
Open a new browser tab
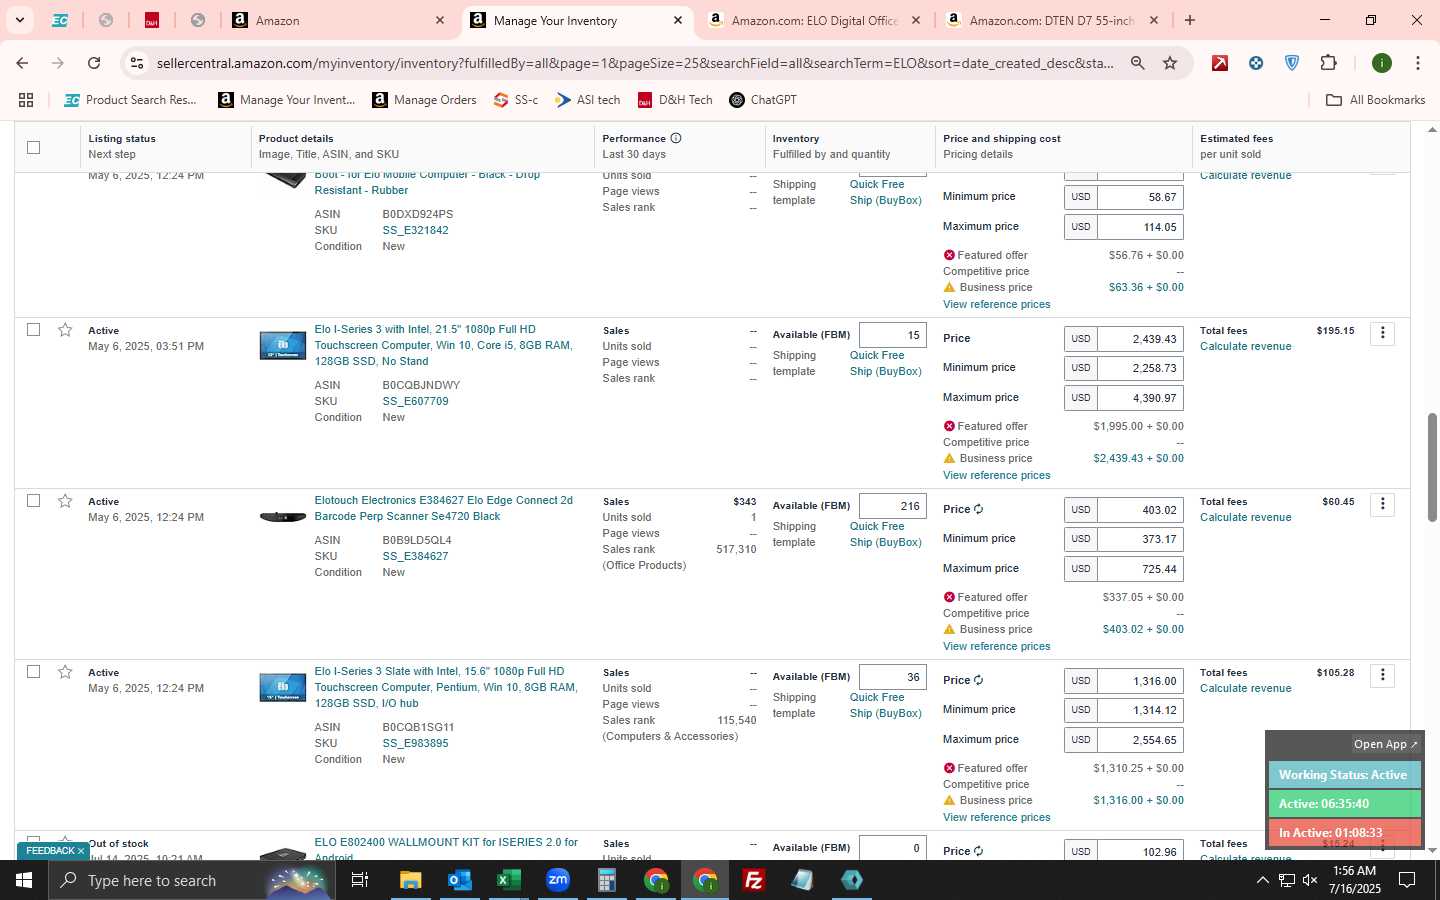point(1189,20)
